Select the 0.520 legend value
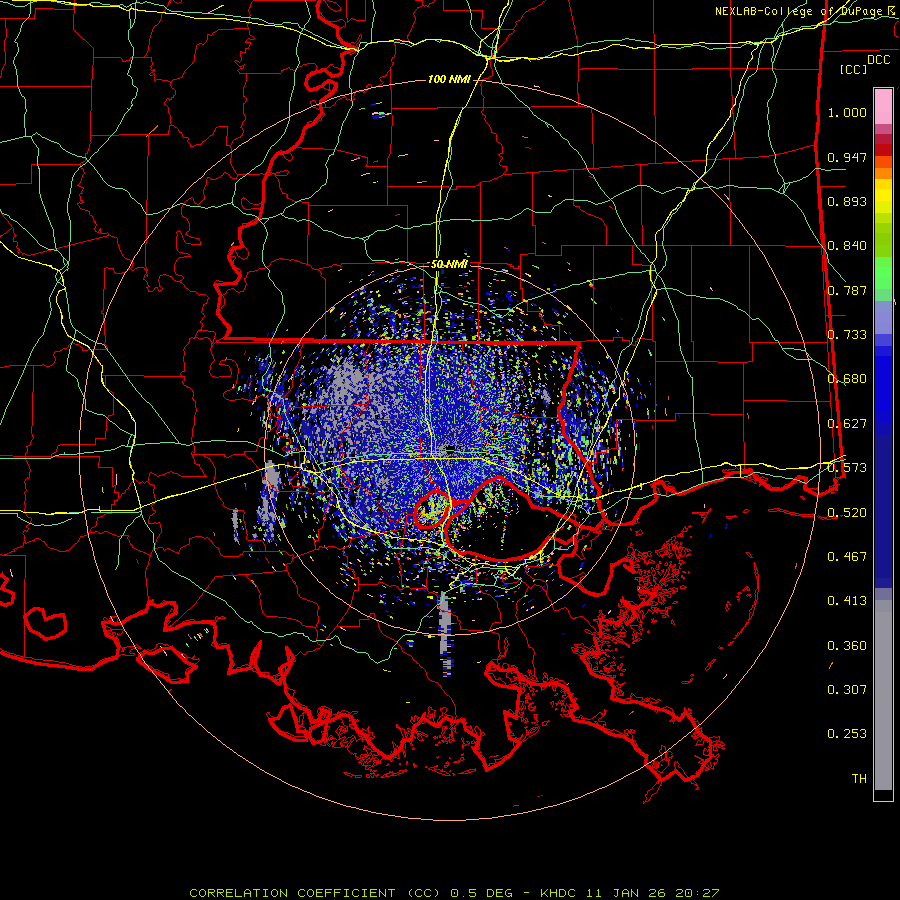 coord(847,512)
